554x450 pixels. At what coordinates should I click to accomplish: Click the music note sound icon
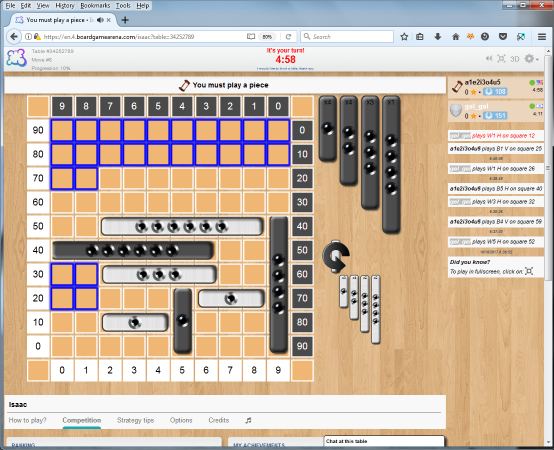[x=248, y=420]
